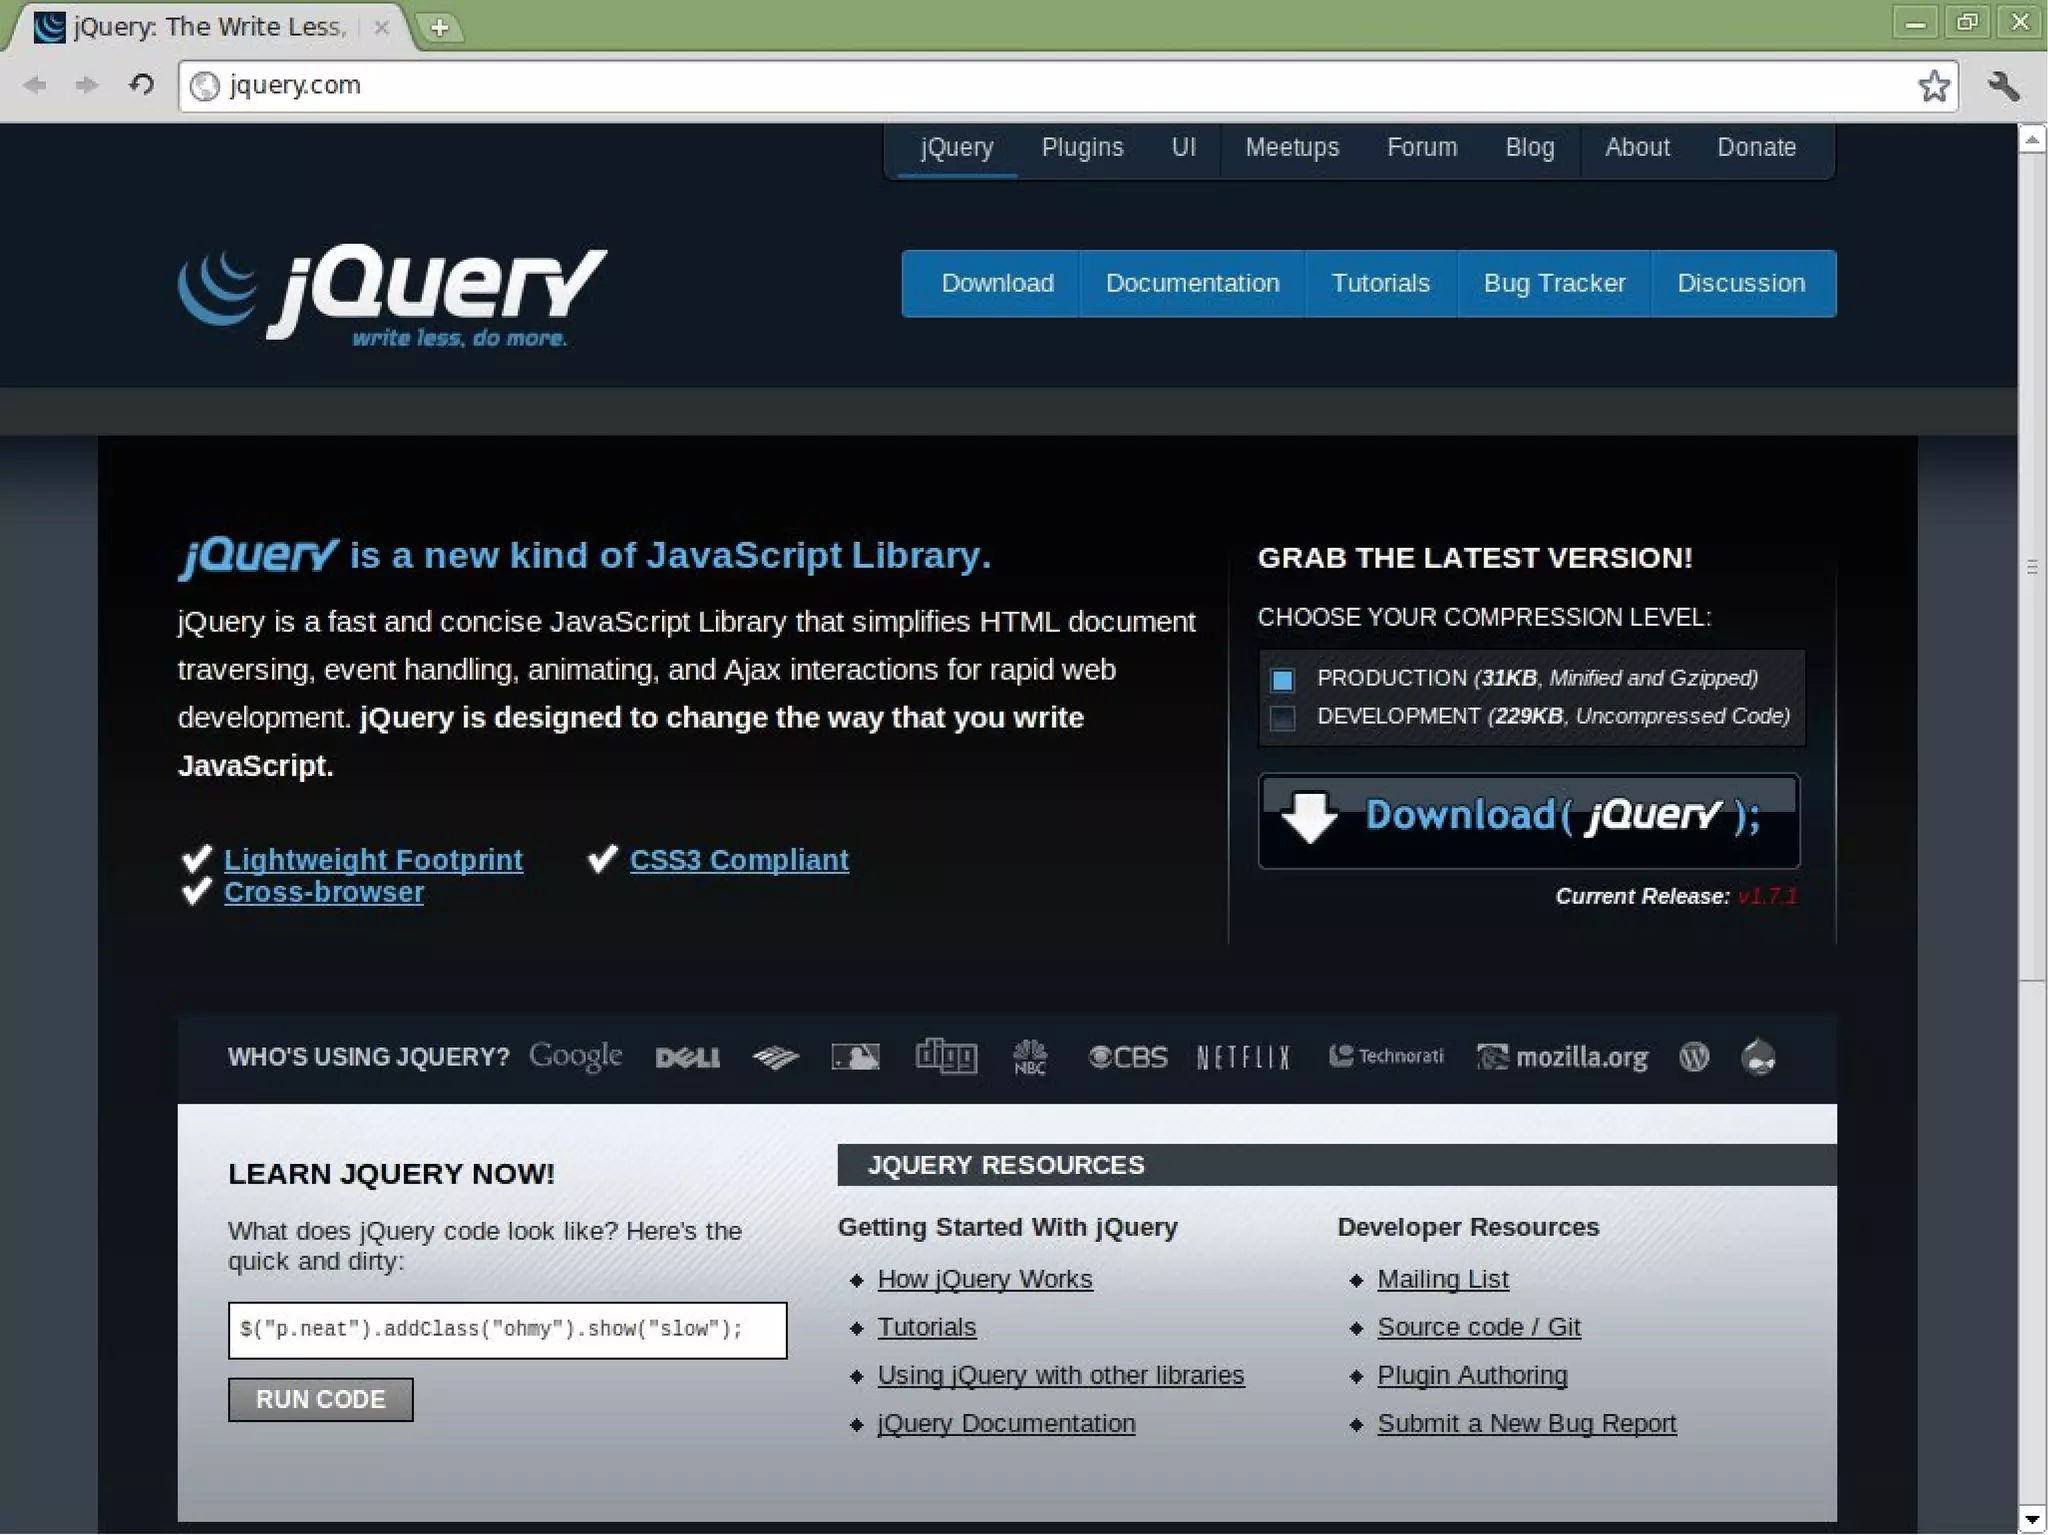Click the bookmark star icon
Screen dimensions: 2048x1535
click(x=1933, y=86)
